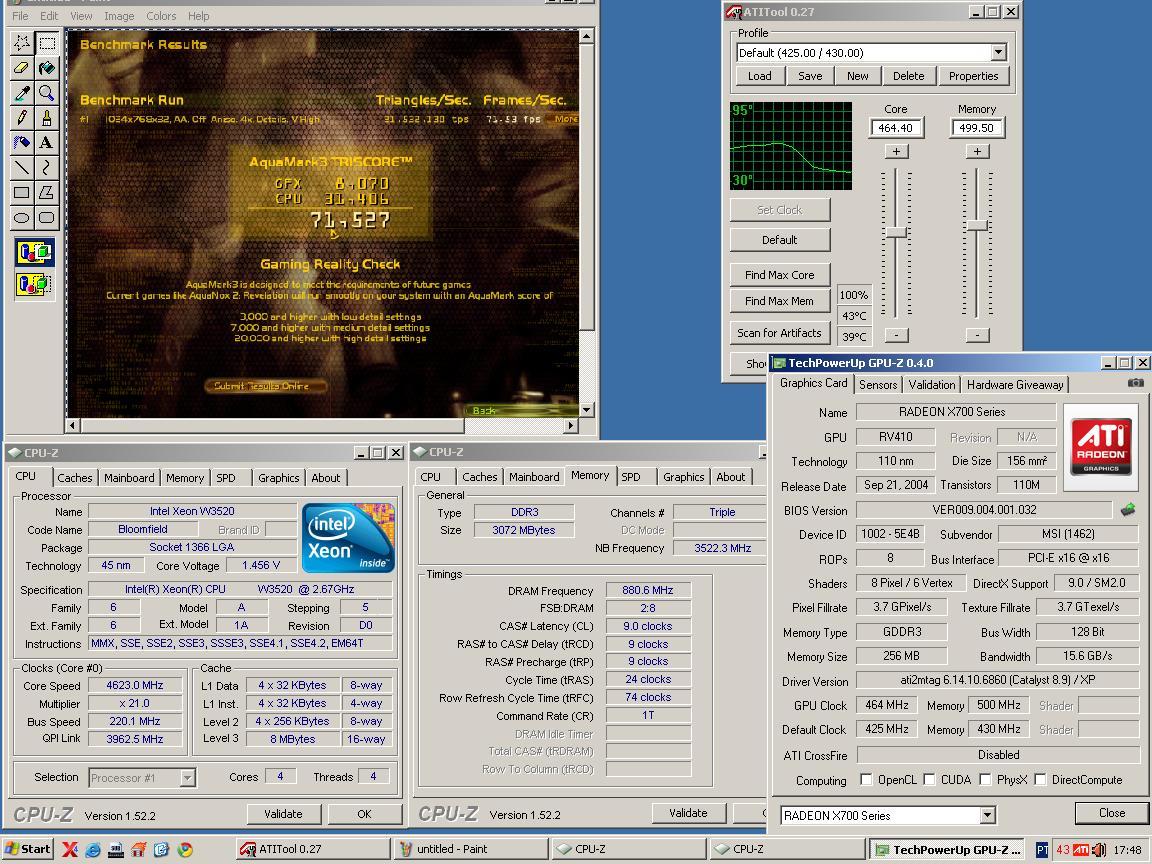
Task: Close GPU-Z with the Close button
Action: tap(1112, 813)
